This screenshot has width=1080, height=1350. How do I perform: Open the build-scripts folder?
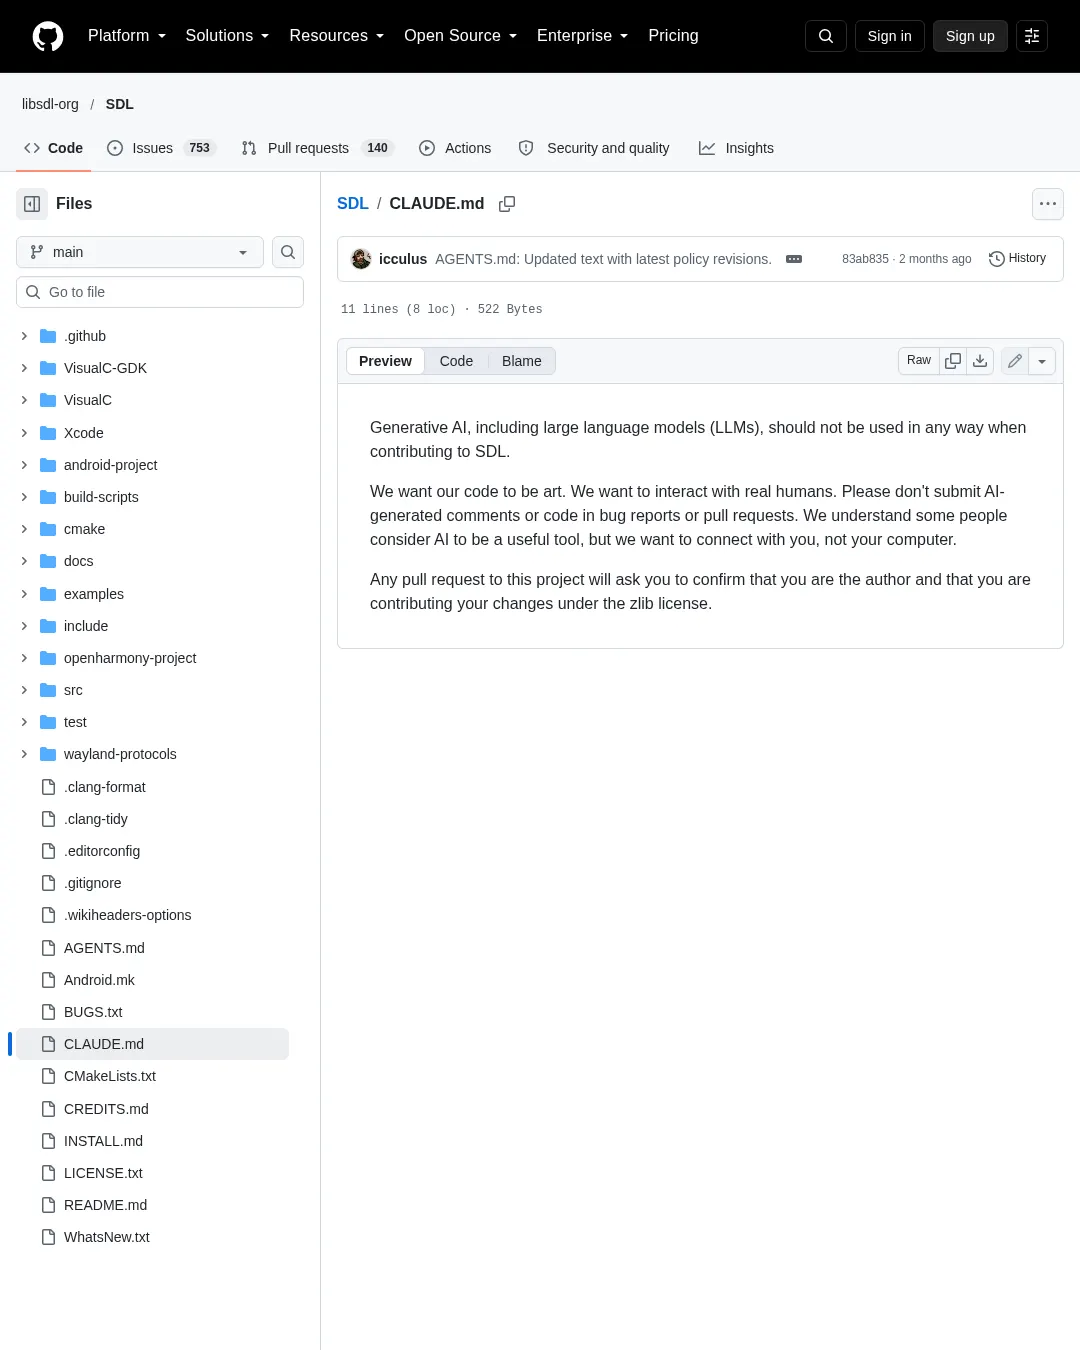click(101, 497)
